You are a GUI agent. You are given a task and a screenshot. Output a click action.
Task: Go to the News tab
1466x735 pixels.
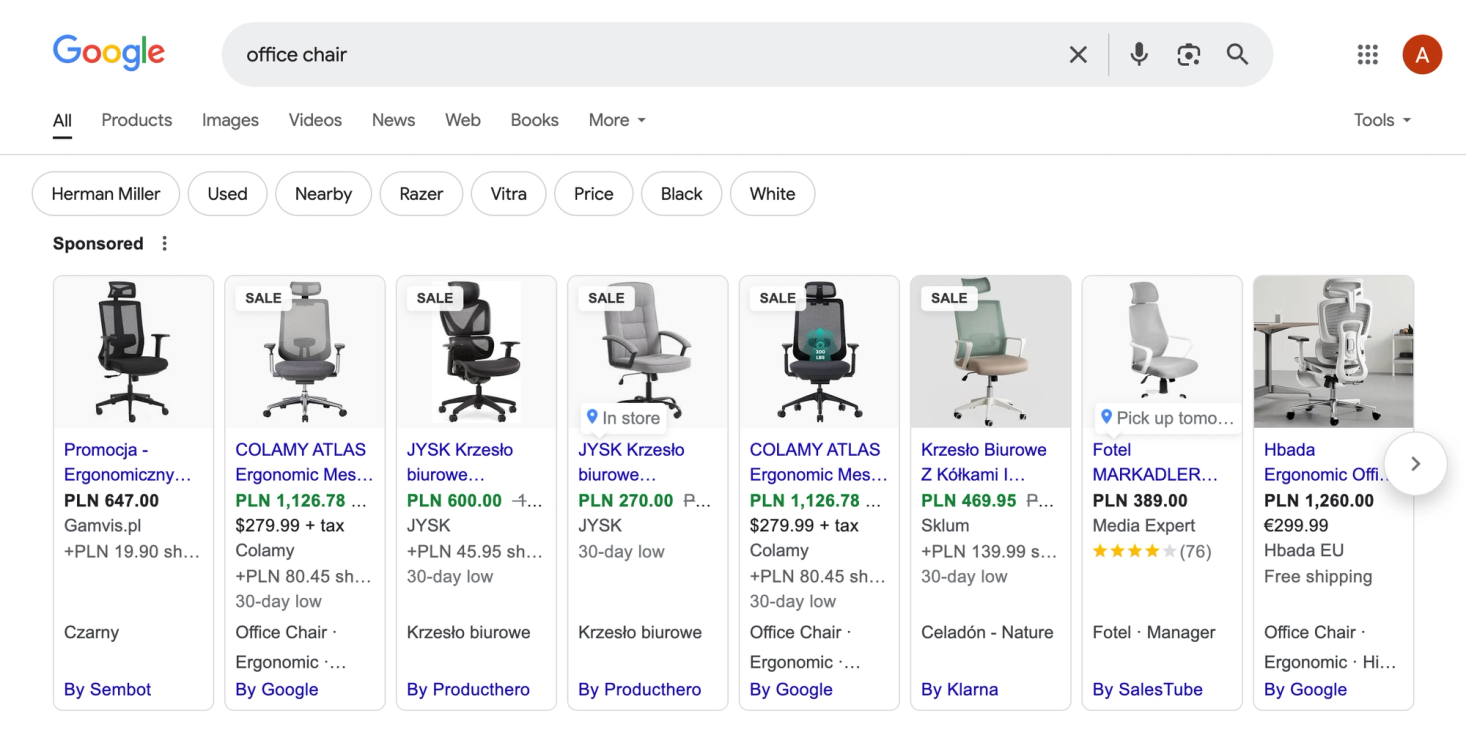pyautogui.click(x=393, y=120)
